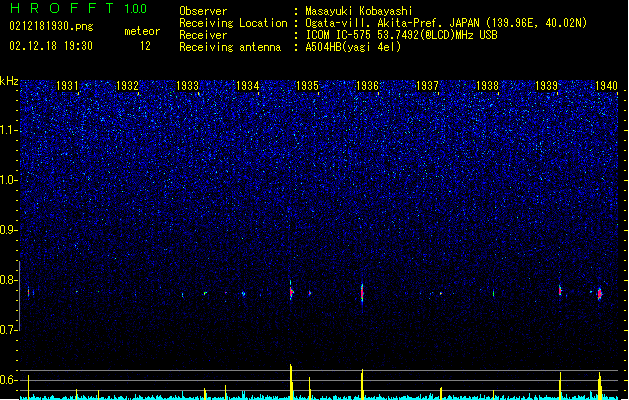
Task: Click the 1931 time marker
Action: [x=67, y=85]
